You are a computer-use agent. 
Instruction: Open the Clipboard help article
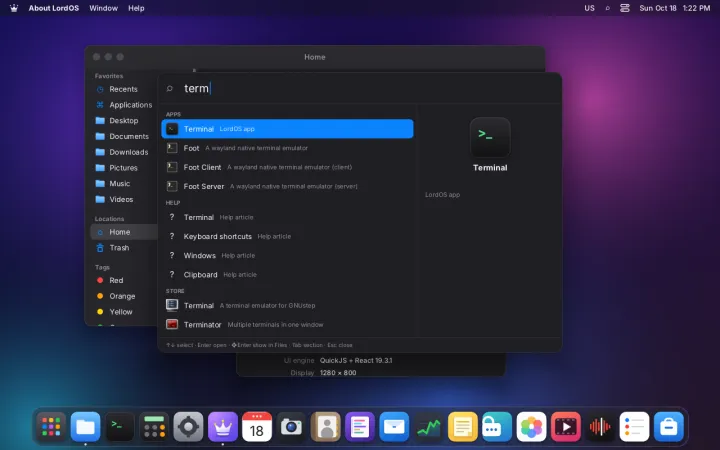point(287,275)
